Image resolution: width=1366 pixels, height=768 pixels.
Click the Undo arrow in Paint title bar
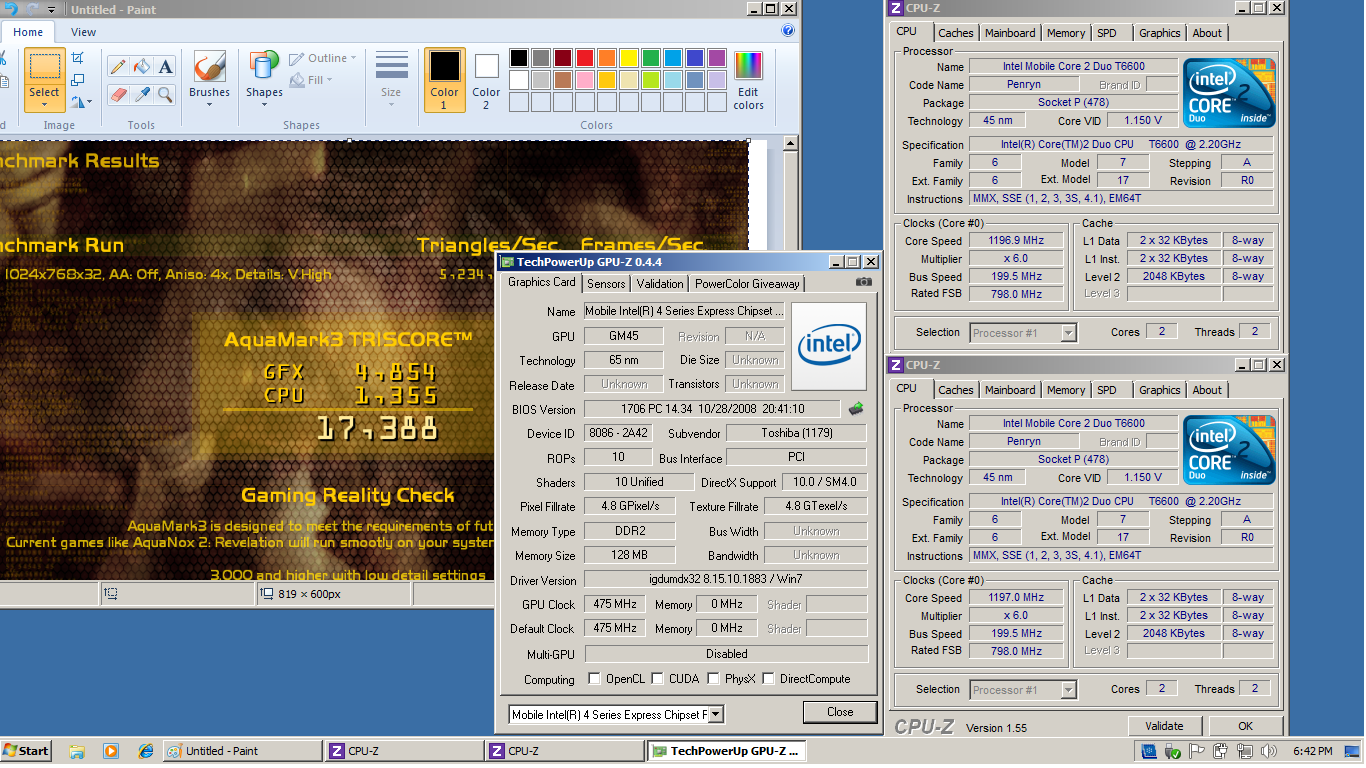(x=13, y=8)
